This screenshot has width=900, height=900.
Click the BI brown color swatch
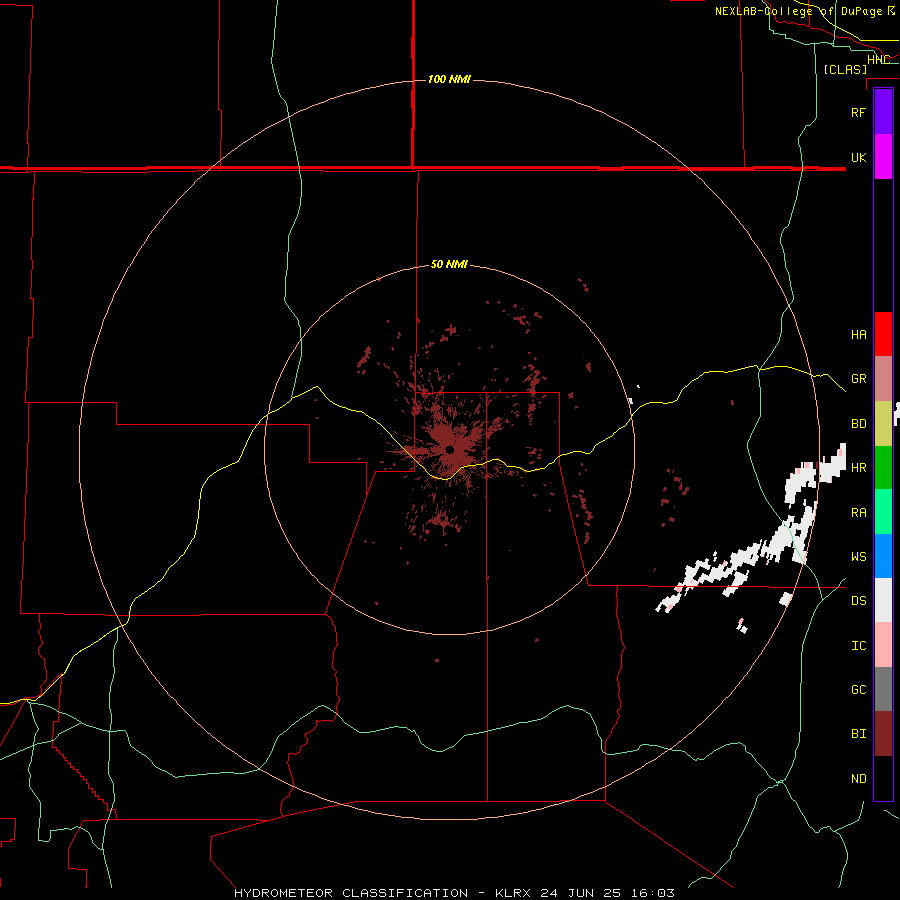[883, 734]
